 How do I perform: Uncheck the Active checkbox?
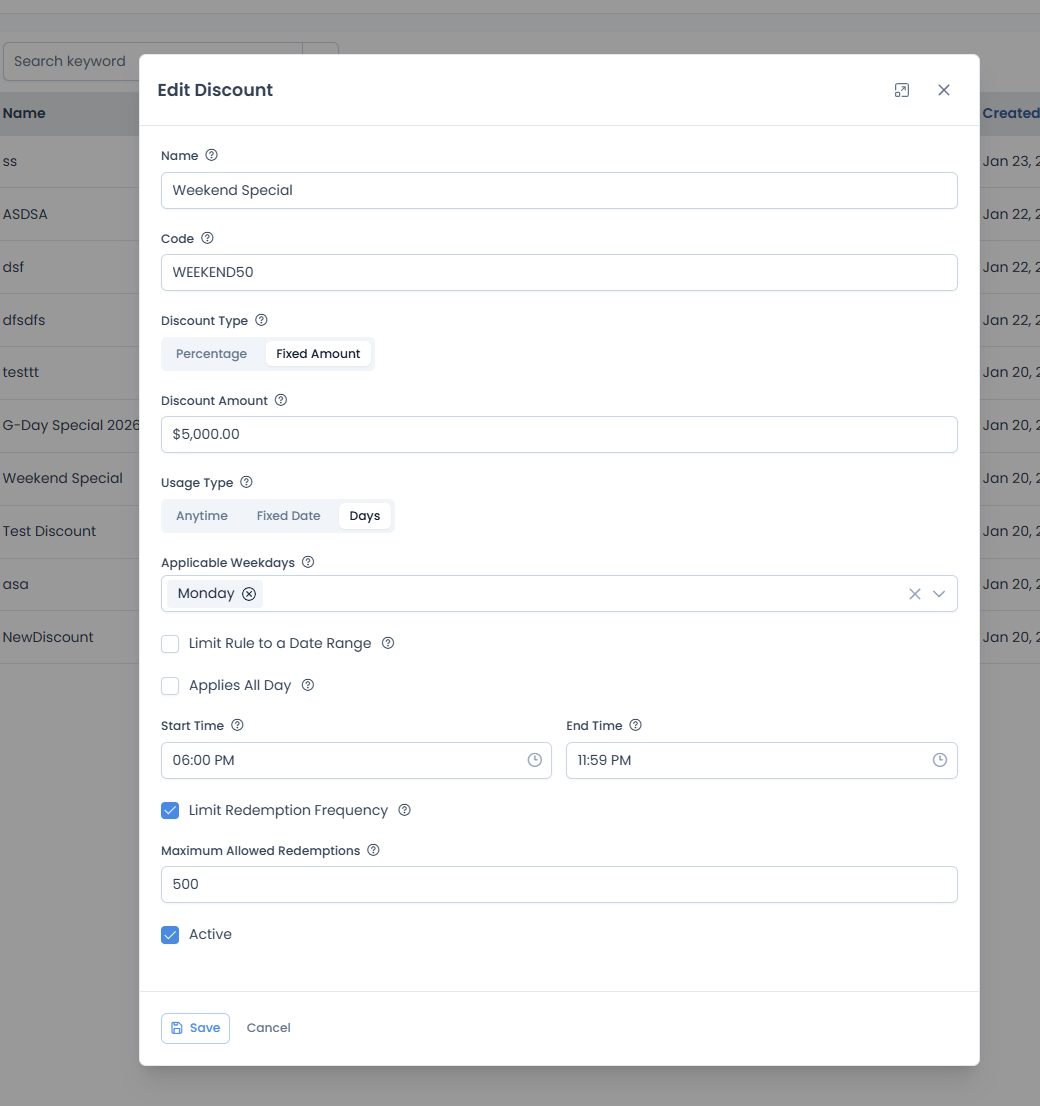click(170, 935)
